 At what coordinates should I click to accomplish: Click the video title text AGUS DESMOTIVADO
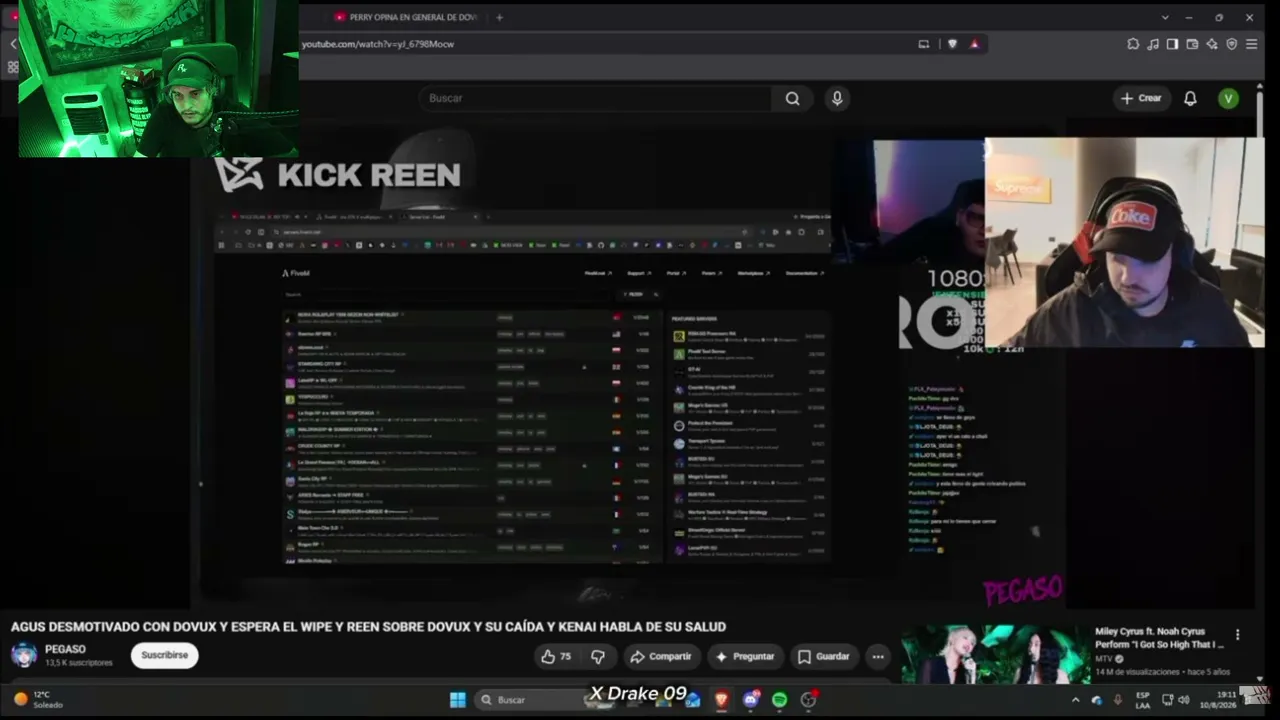point(368,627)
